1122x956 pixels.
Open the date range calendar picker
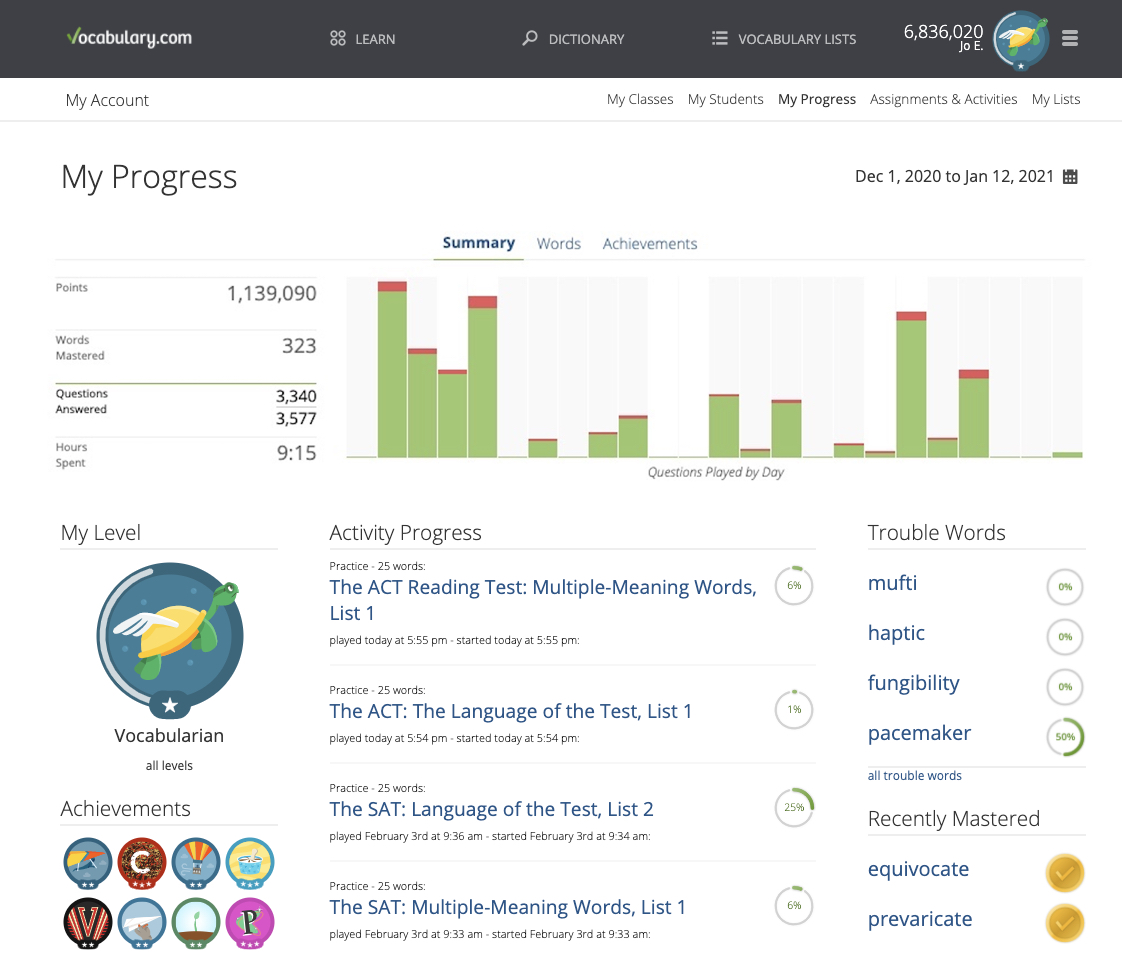click(1070, 177)
